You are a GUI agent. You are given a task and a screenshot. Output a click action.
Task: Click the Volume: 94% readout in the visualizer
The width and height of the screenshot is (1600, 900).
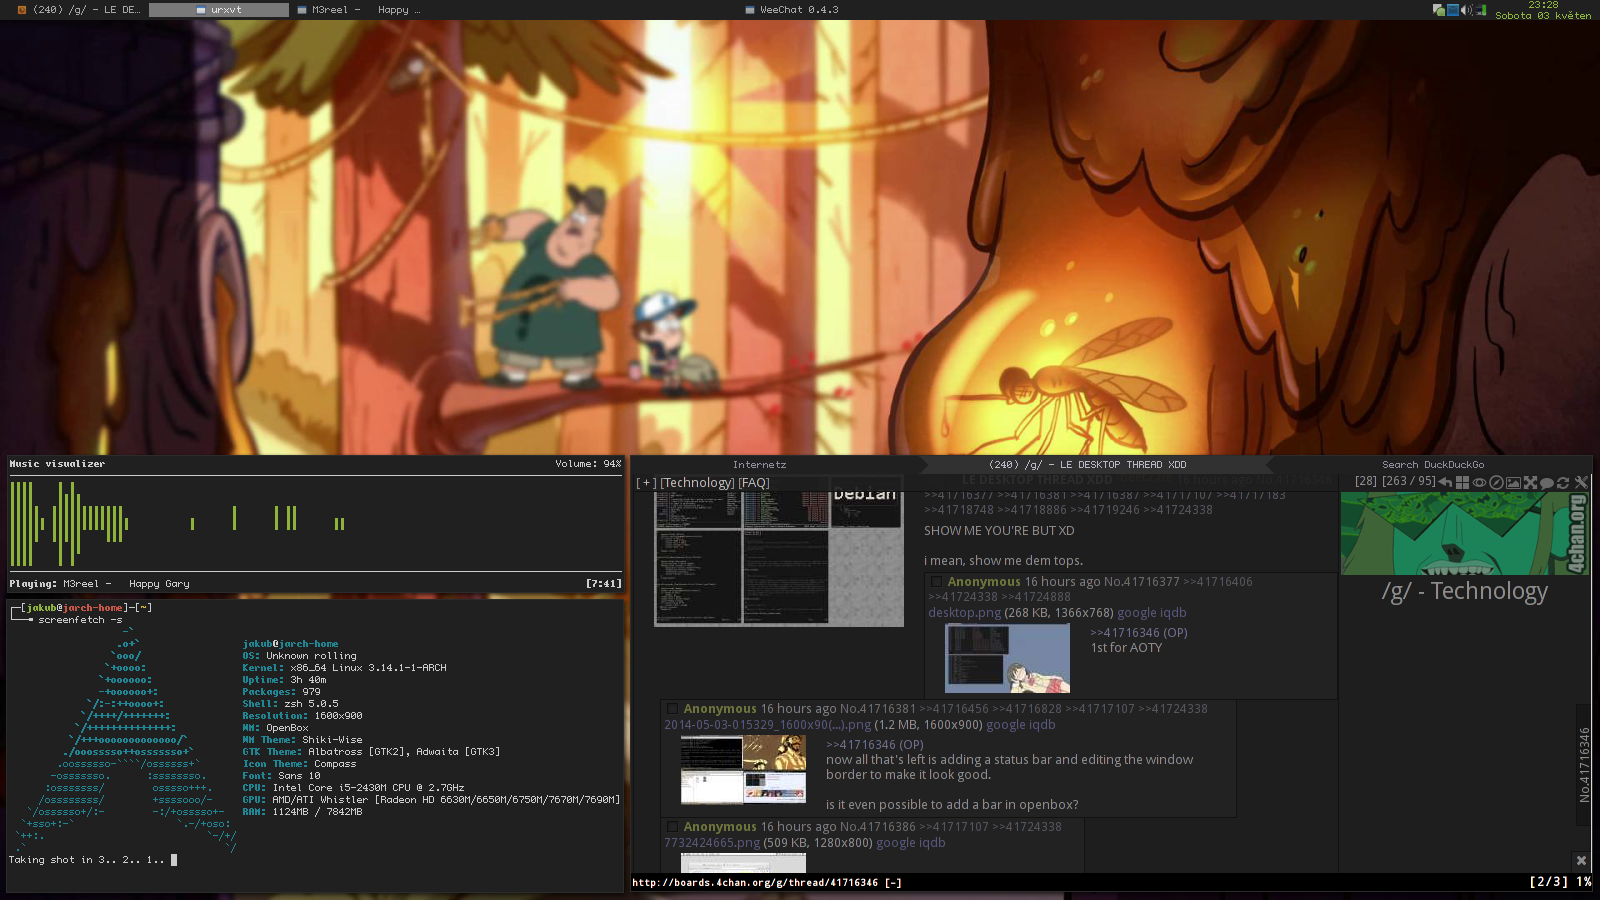588,464
